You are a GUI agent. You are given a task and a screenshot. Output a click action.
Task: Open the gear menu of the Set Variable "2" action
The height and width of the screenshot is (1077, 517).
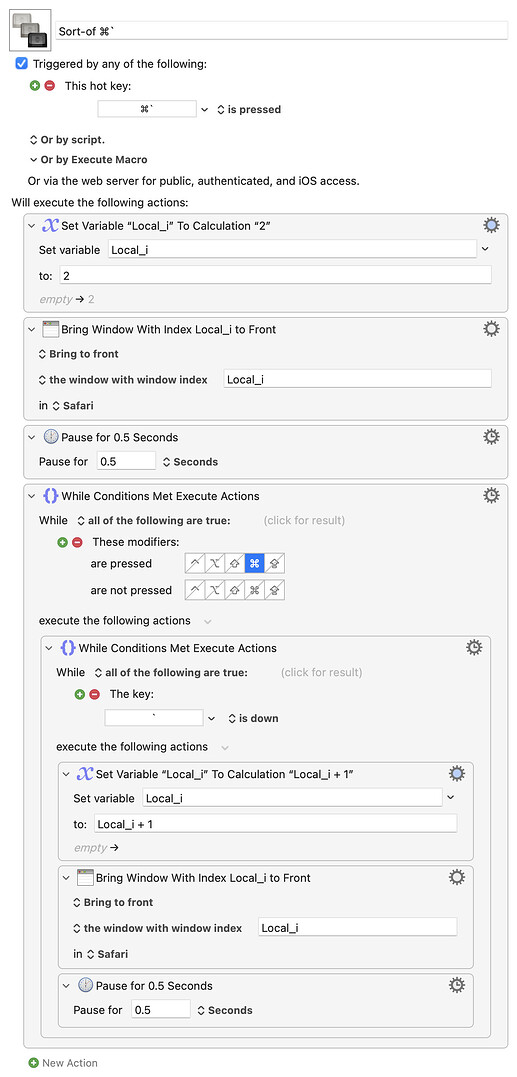[491, 225]
